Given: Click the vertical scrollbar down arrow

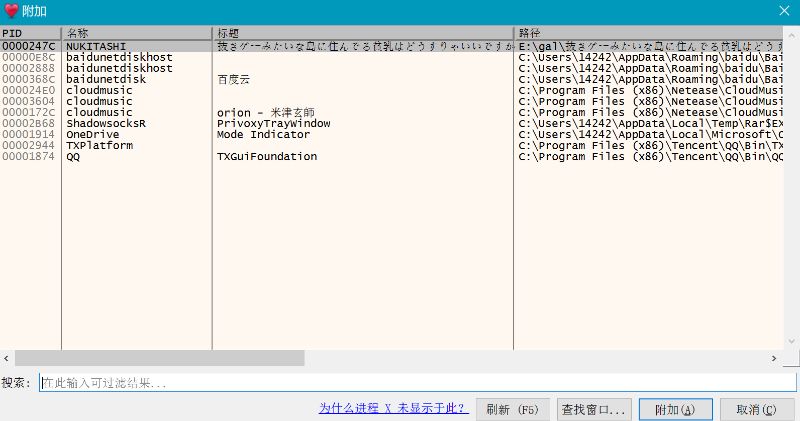Looking at the screenshot, I should tap(791, 341).
